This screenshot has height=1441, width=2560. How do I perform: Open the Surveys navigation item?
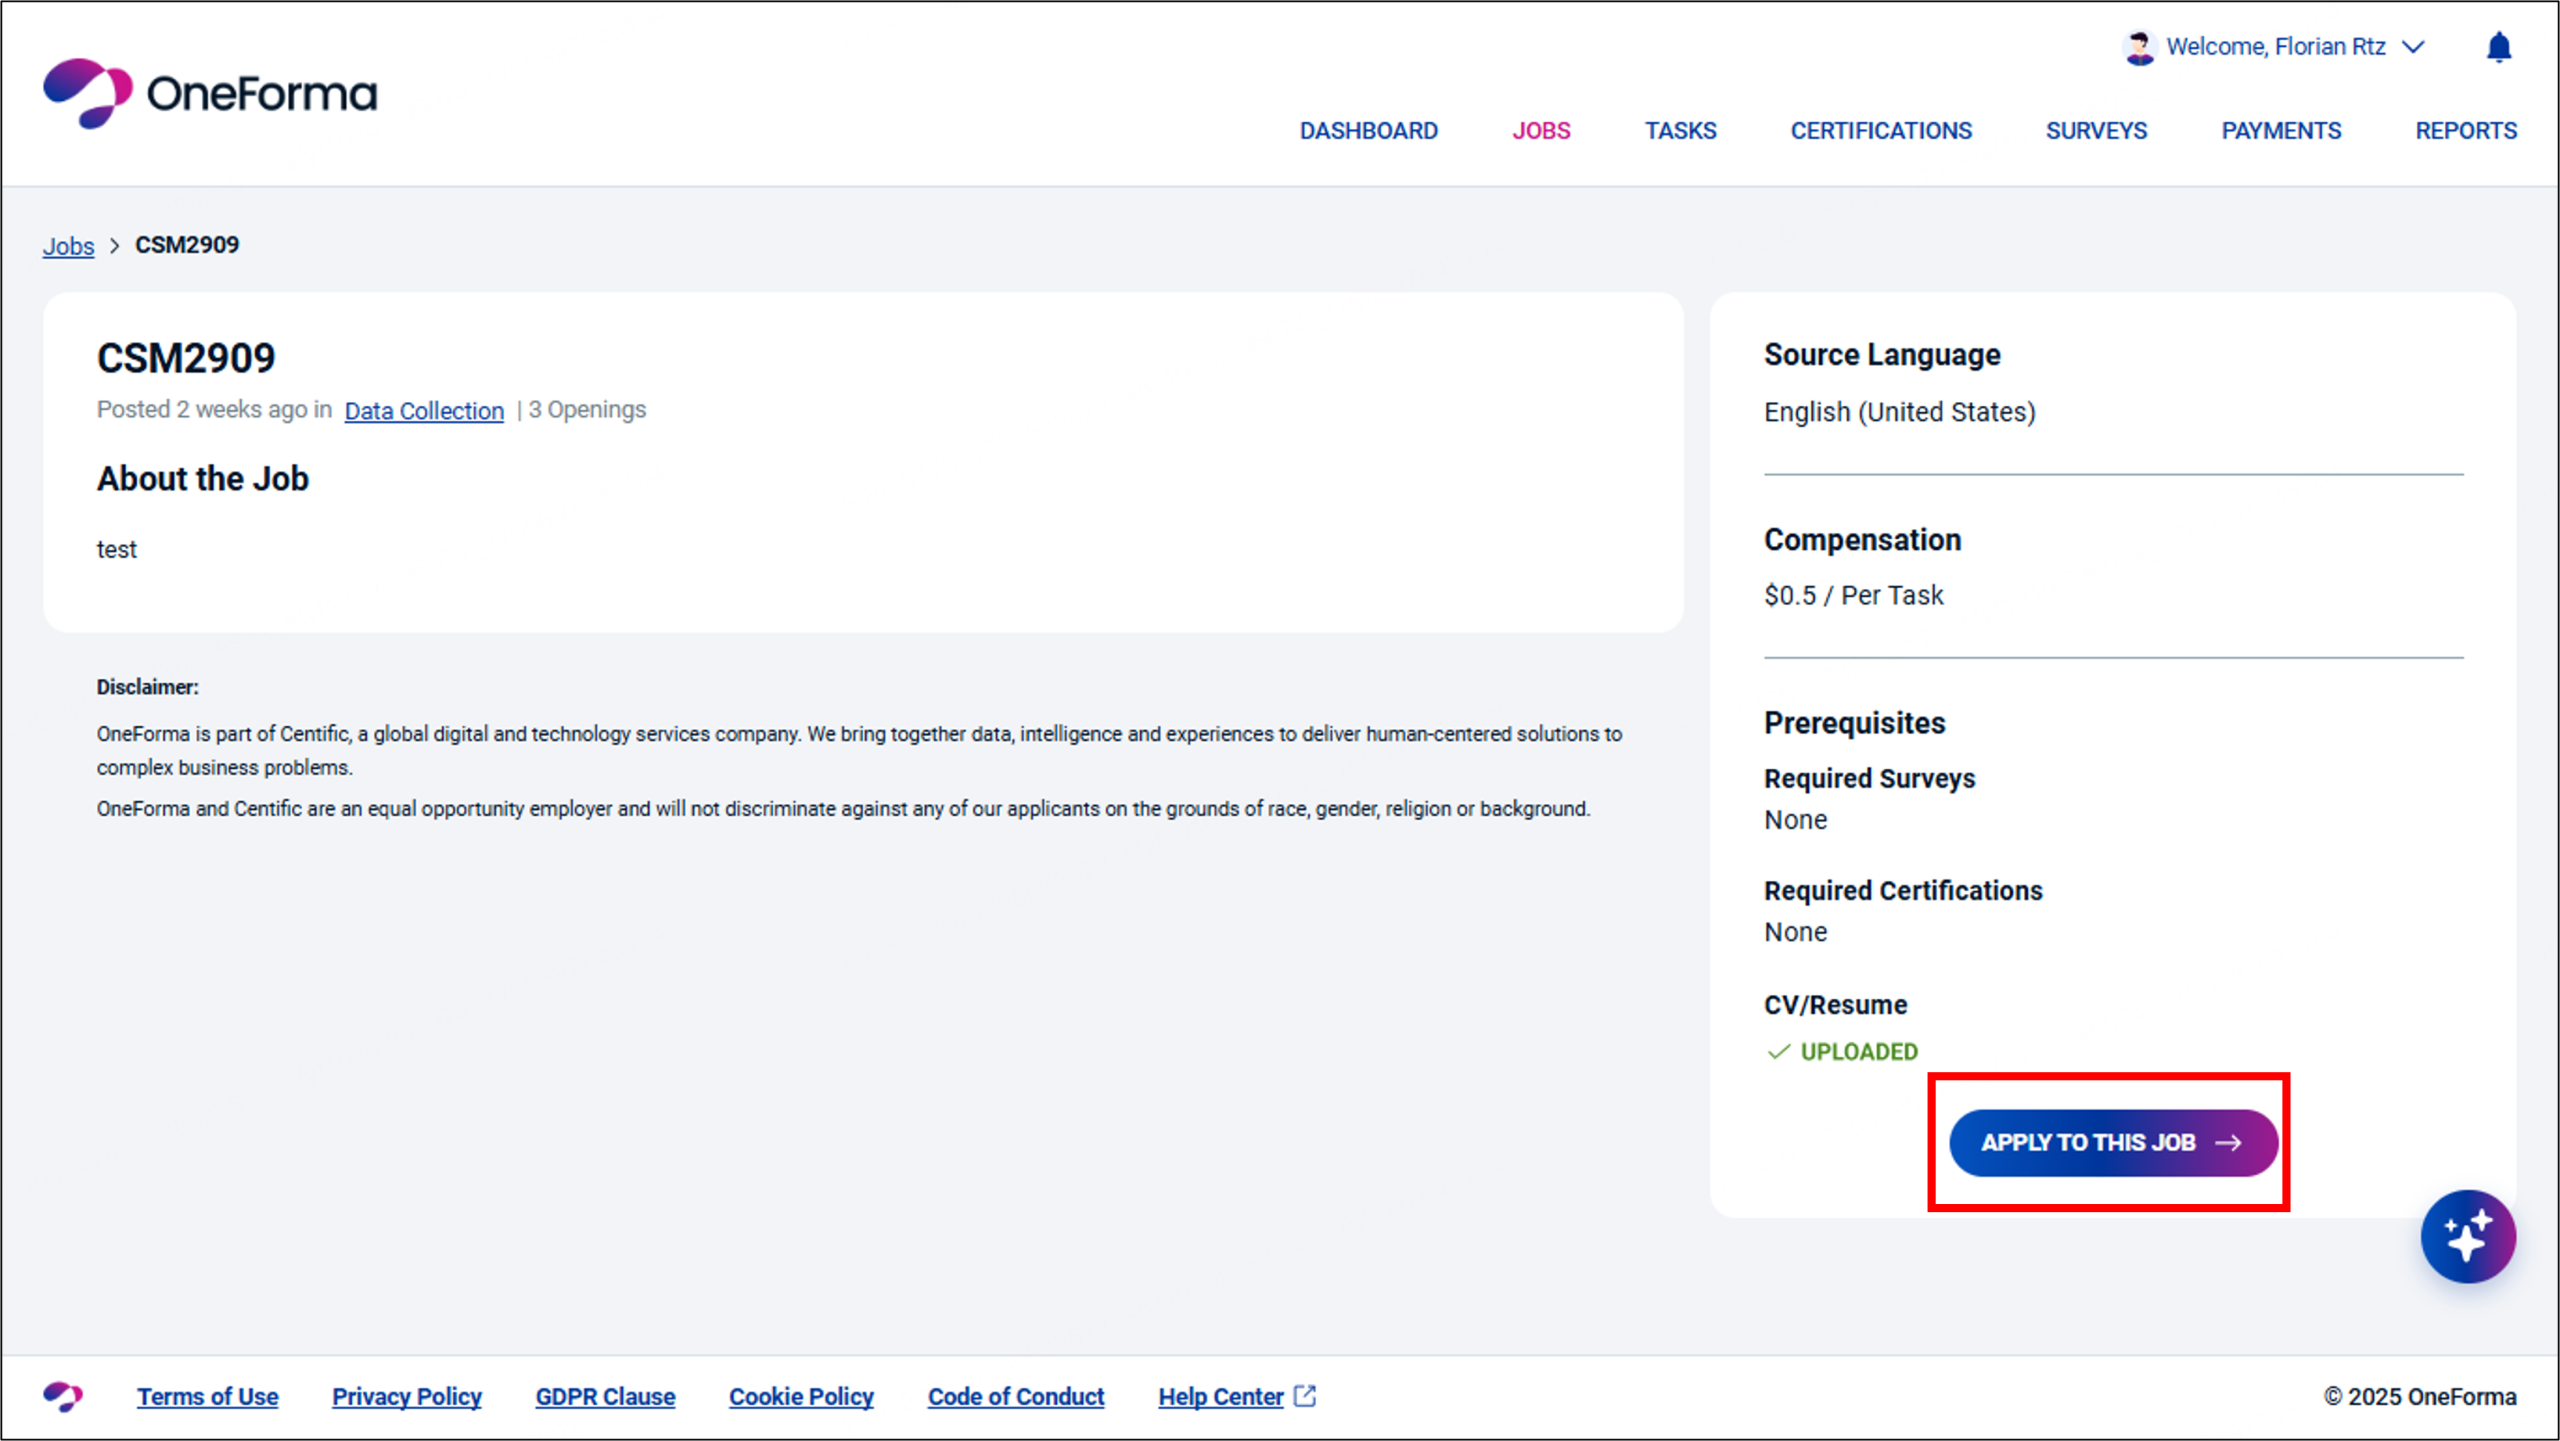(x=2096, y=131)
